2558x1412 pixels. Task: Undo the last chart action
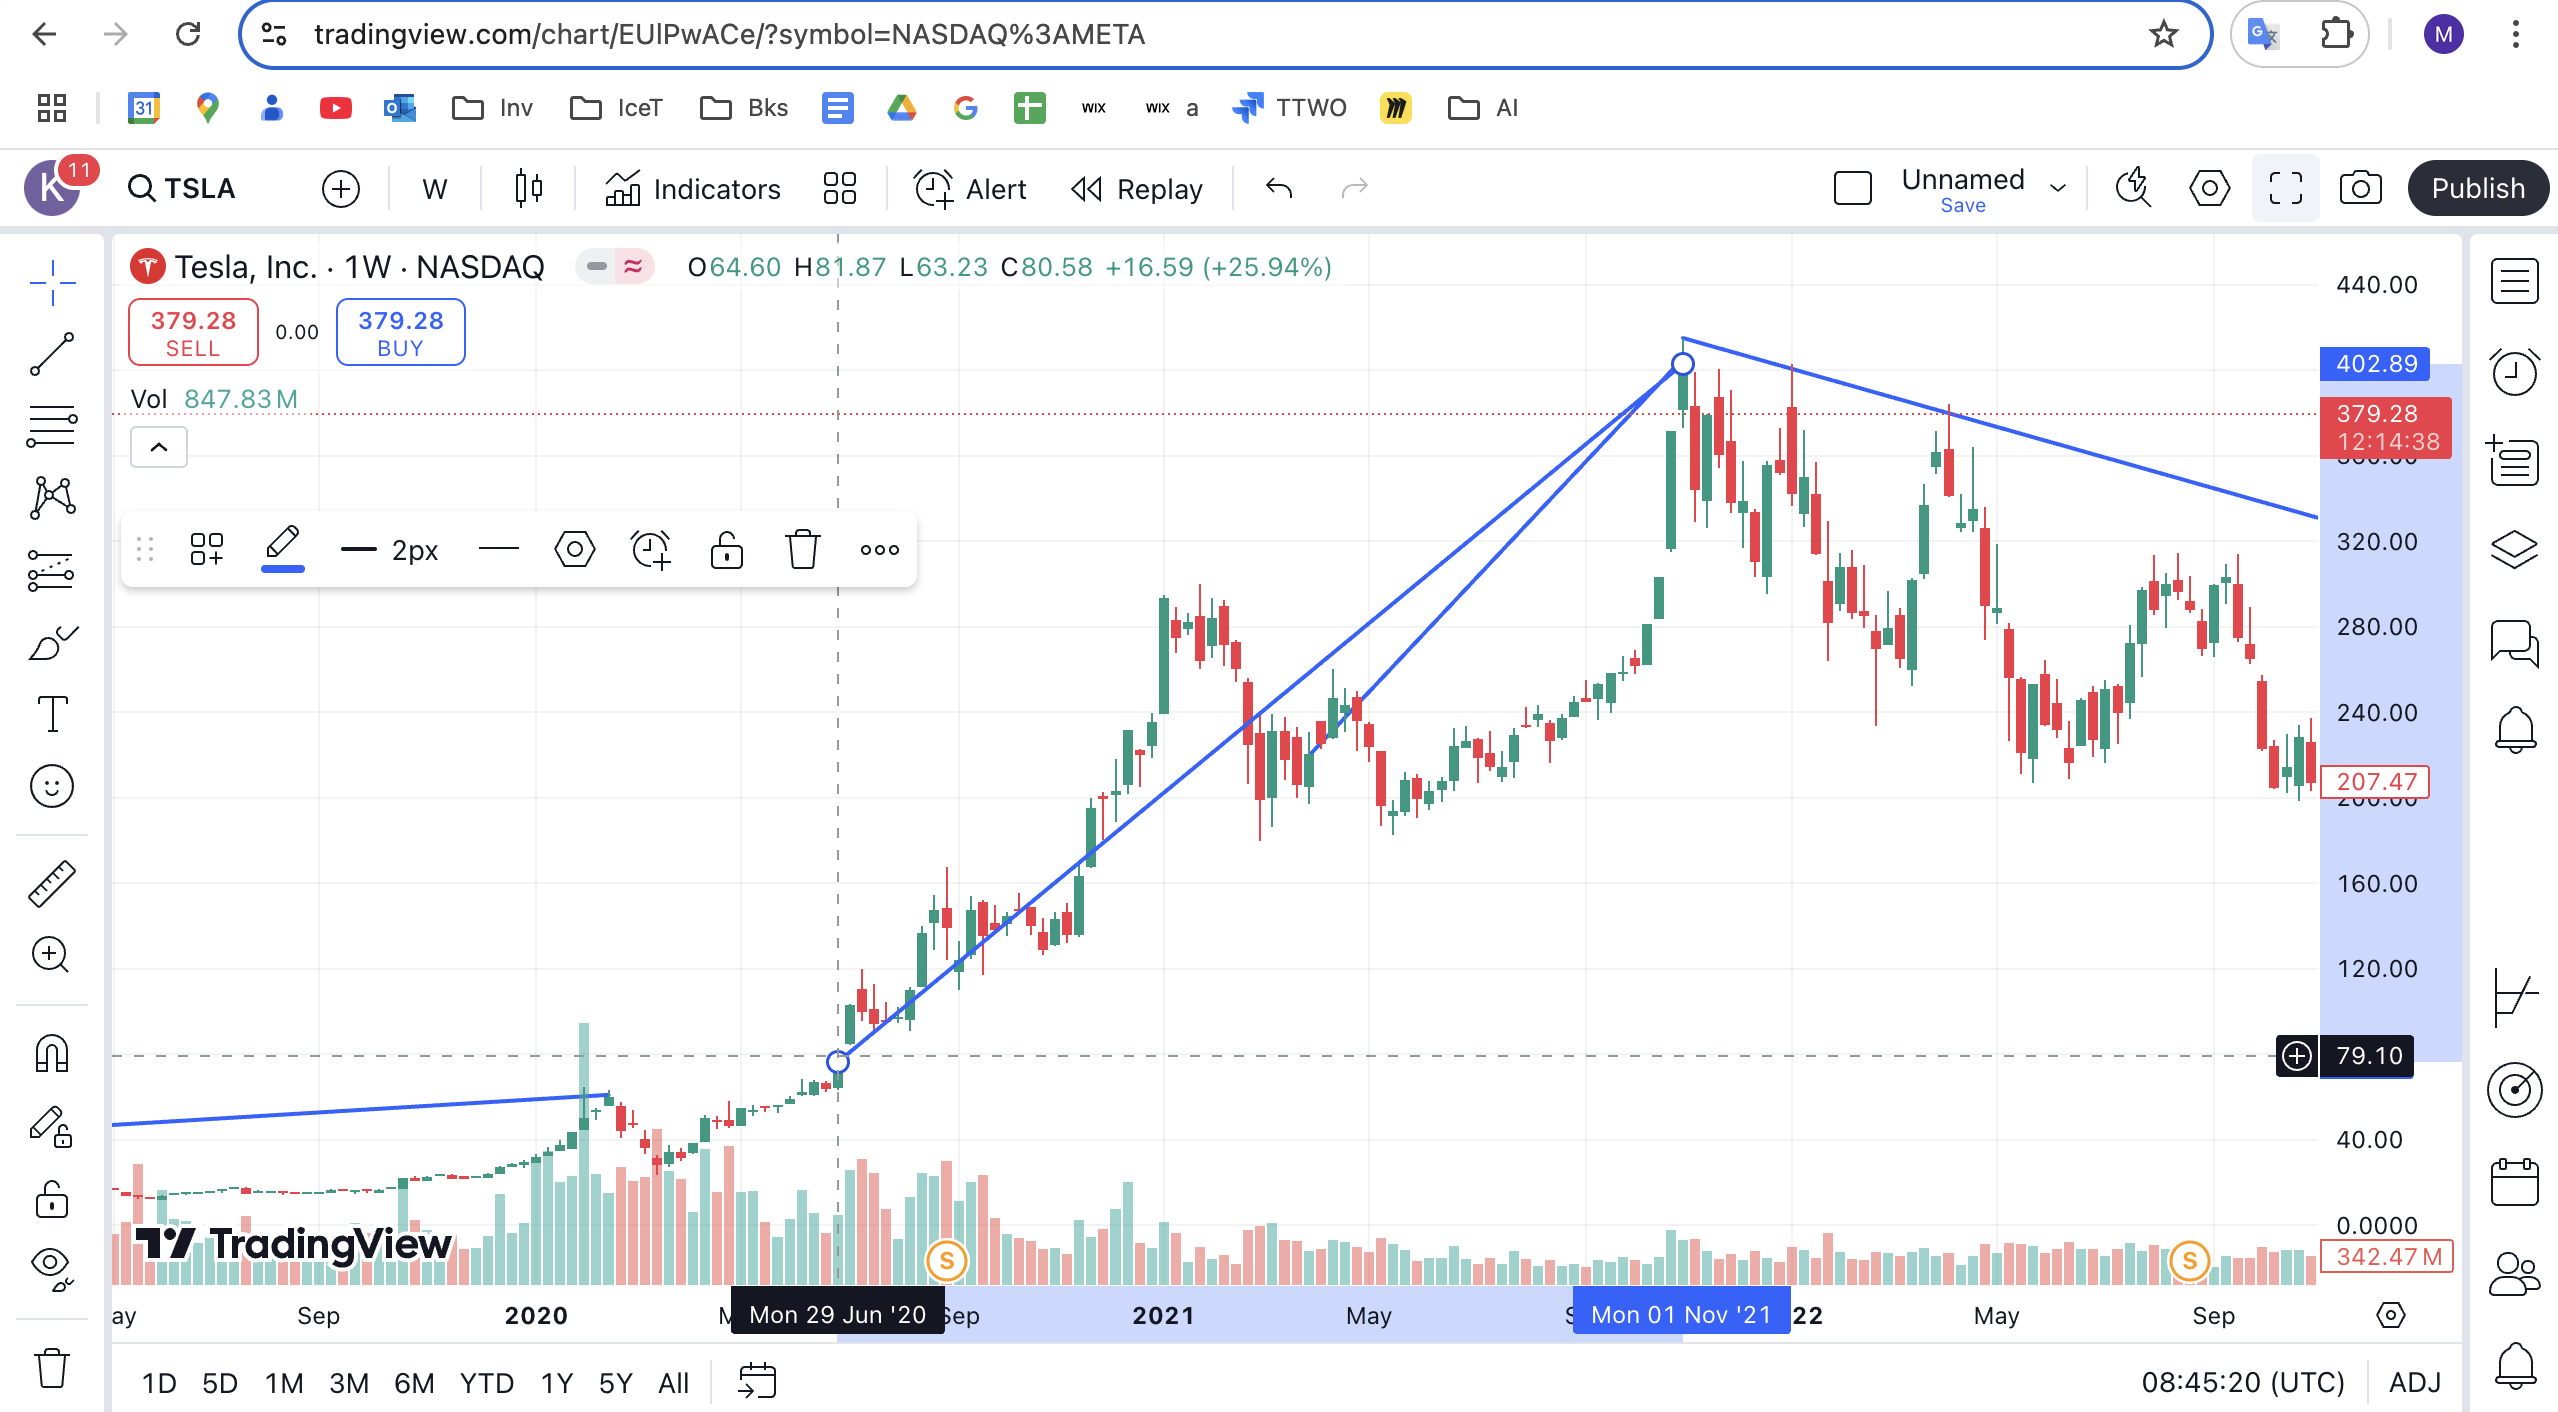tap(1279, 188)
